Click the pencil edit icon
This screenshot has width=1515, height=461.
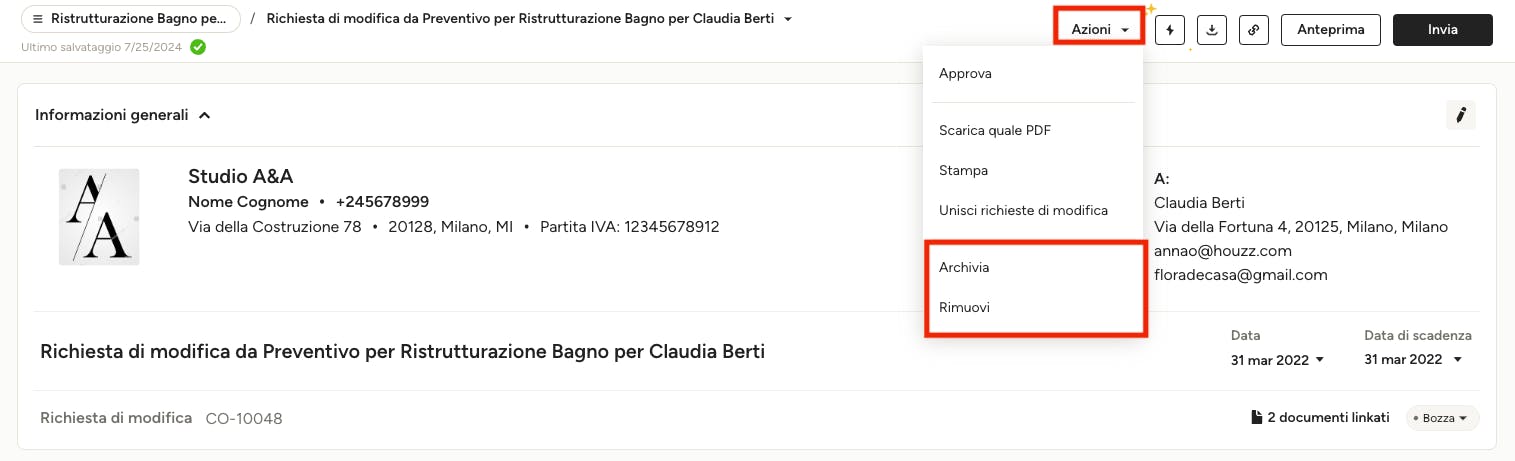(x=1461, y=115)
